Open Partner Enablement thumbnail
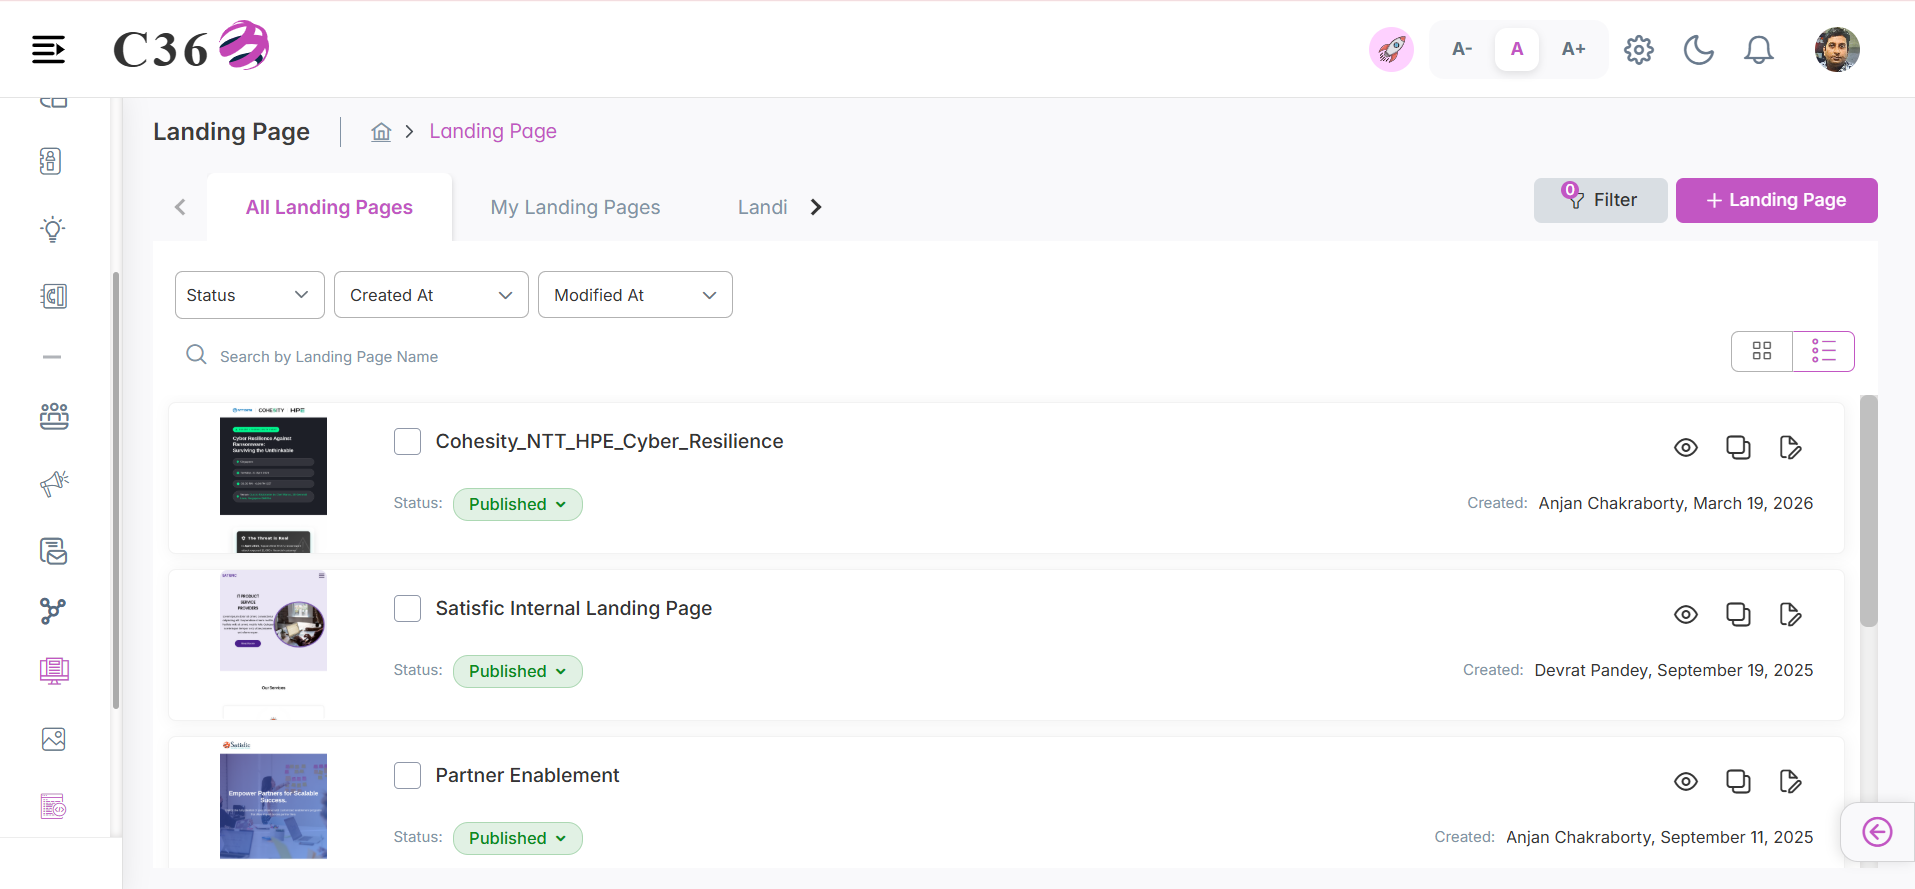 tap(273, 802)
